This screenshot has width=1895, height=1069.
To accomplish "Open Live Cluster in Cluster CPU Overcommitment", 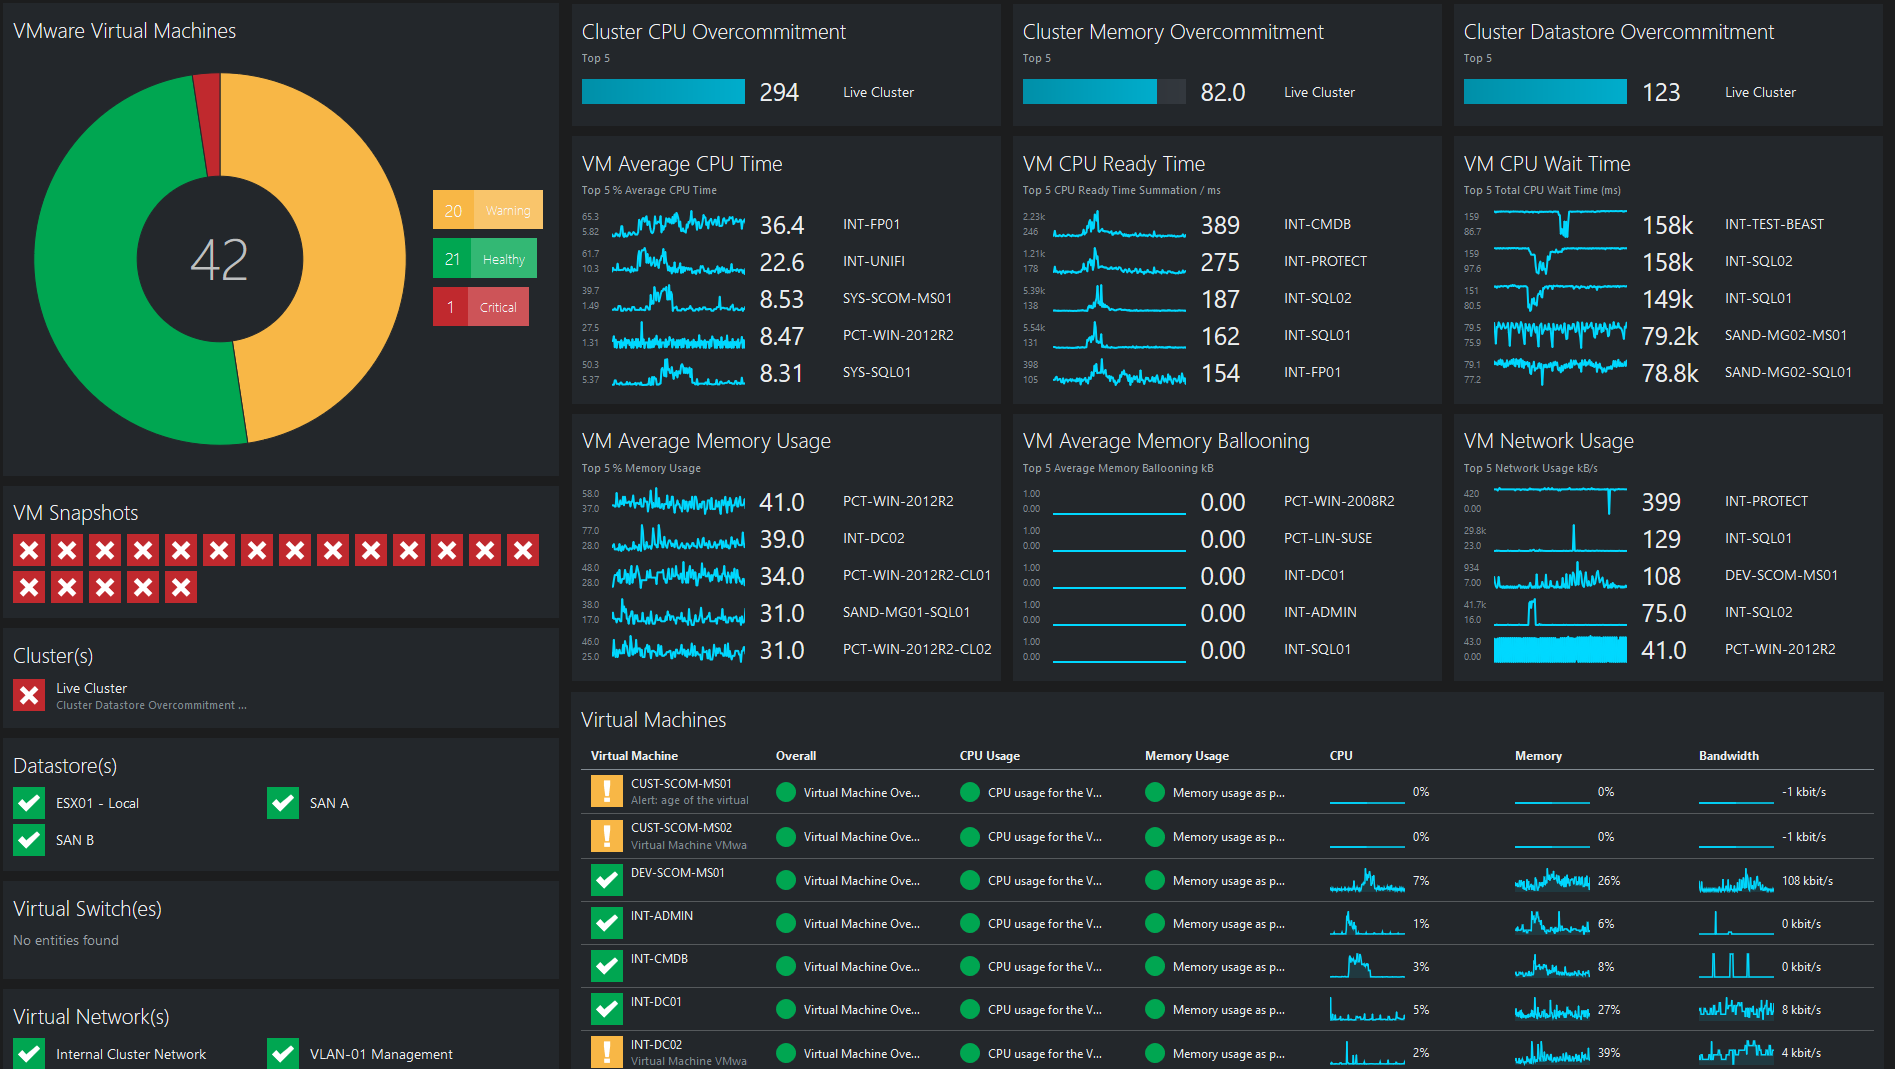I will click(878, 92).
